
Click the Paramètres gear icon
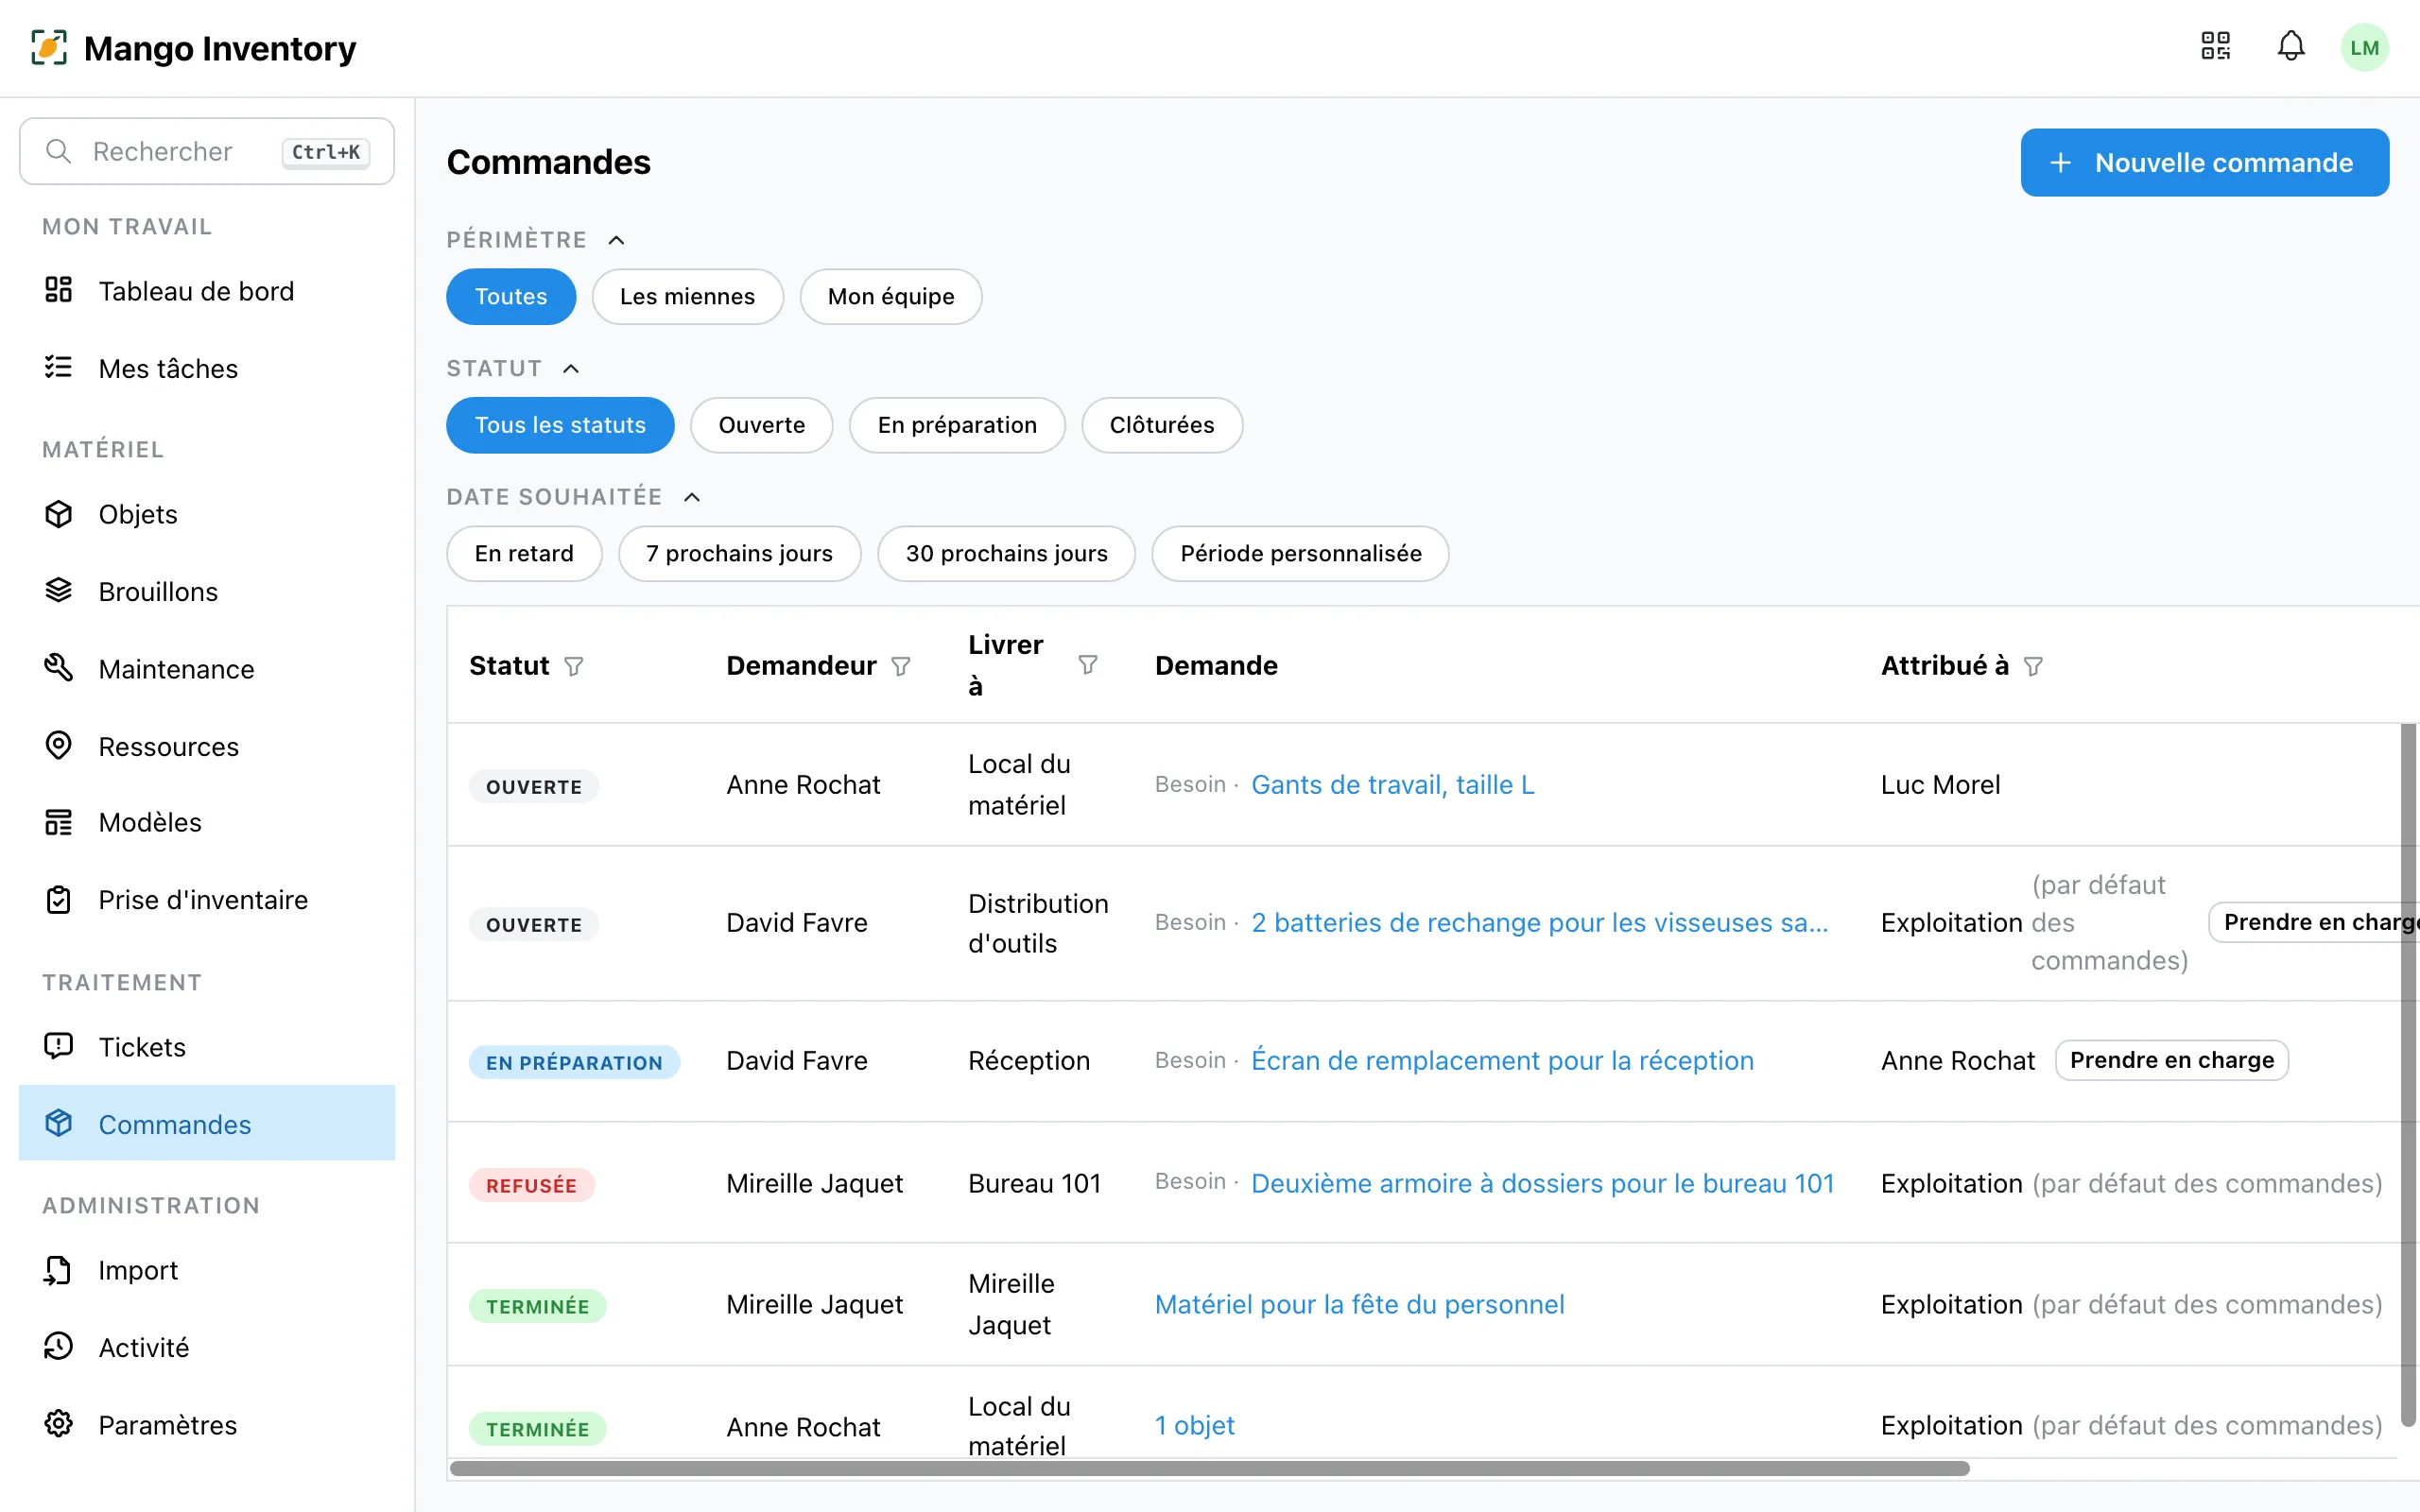pos(59,1424)
